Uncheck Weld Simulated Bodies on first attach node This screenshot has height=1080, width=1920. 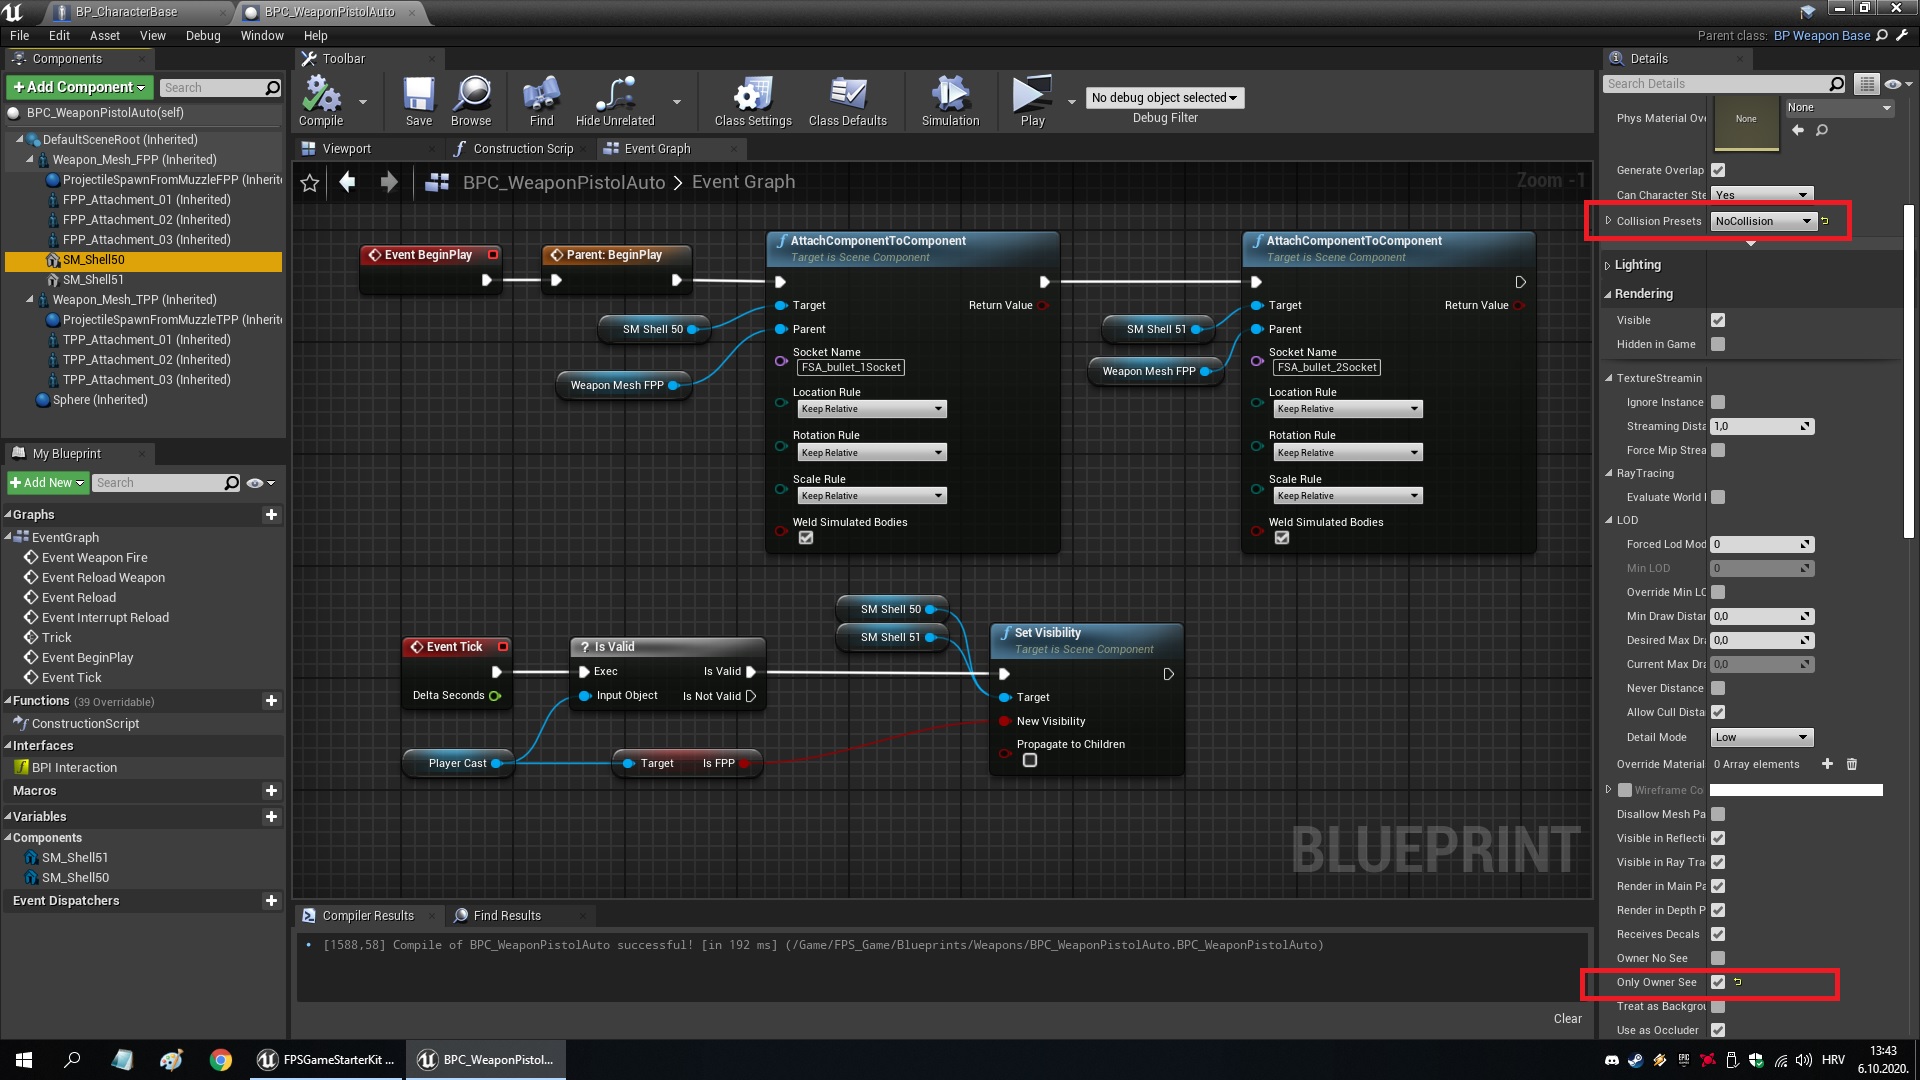806,537
